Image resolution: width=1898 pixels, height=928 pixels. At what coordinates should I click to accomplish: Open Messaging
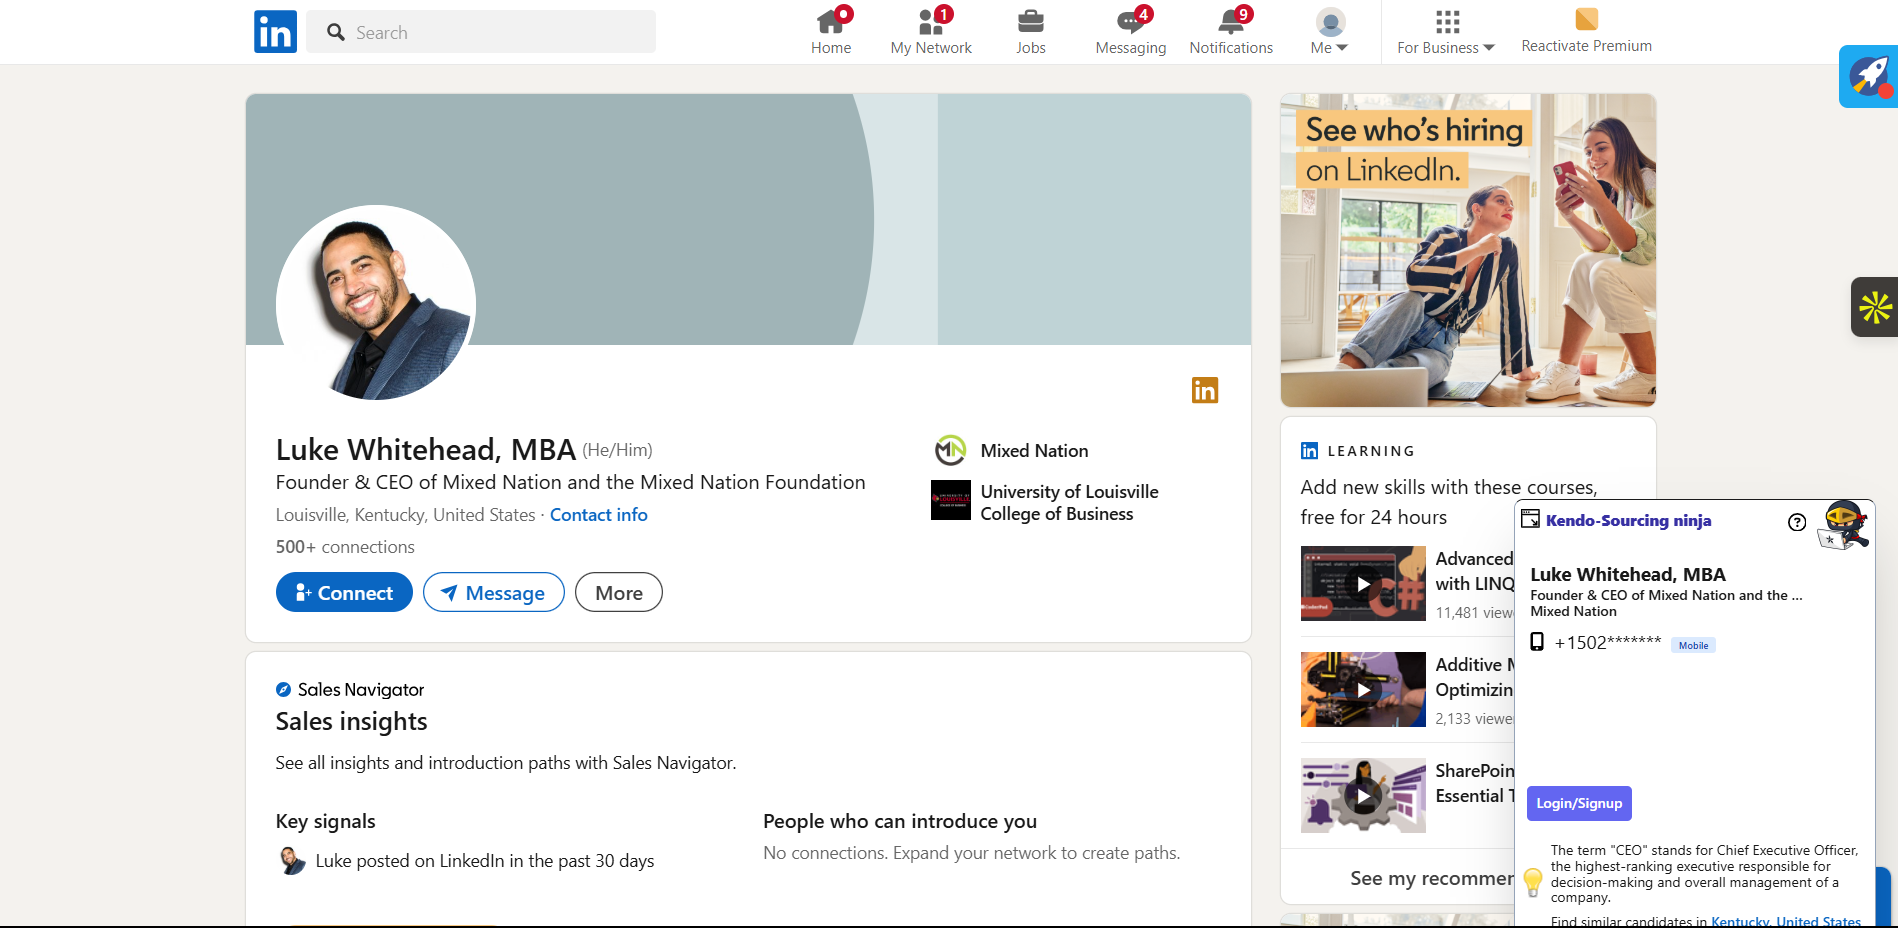[x=1131, y=32]
